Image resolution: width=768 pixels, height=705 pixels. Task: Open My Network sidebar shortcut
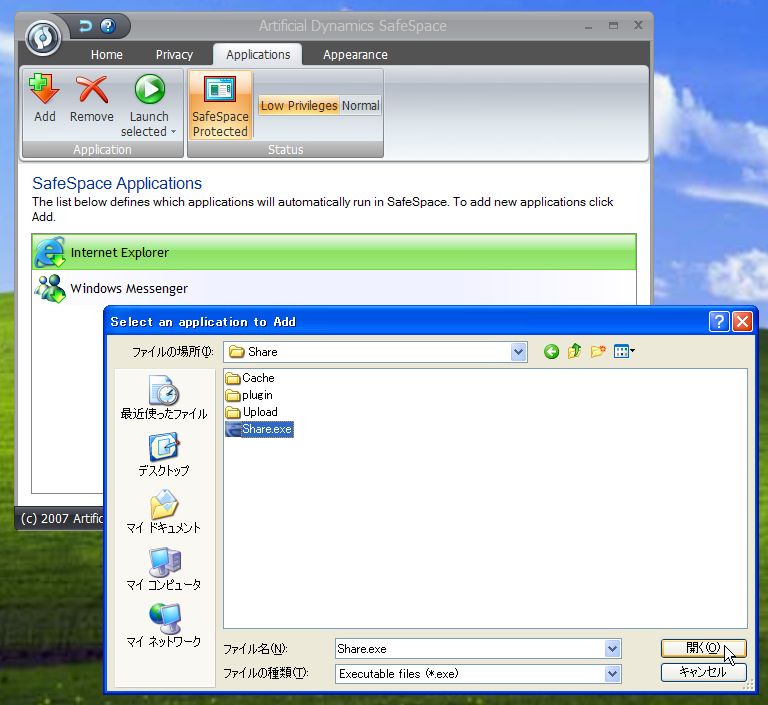(x=164, y=625)
